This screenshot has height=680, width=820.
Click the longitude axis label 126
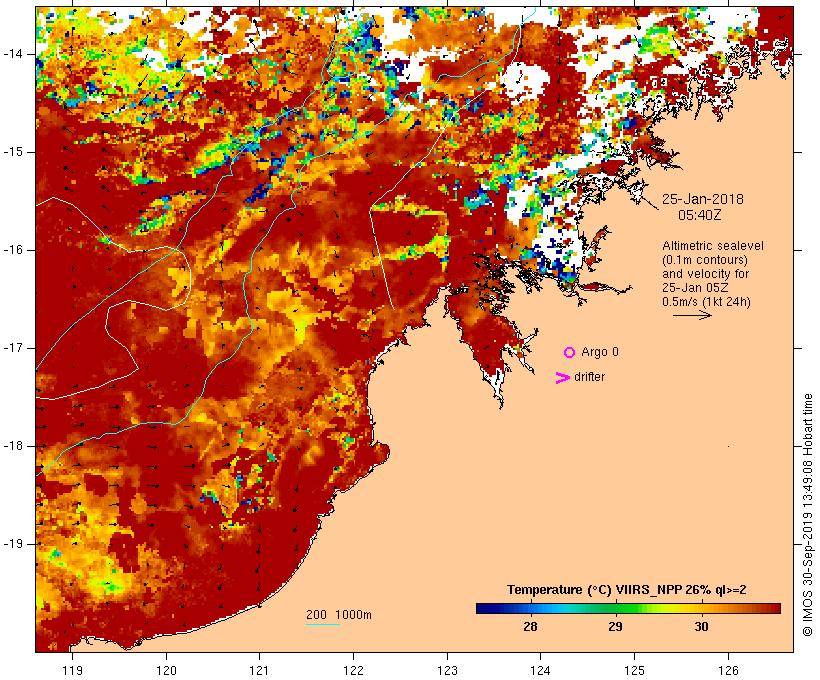click(x=728, y=670)
